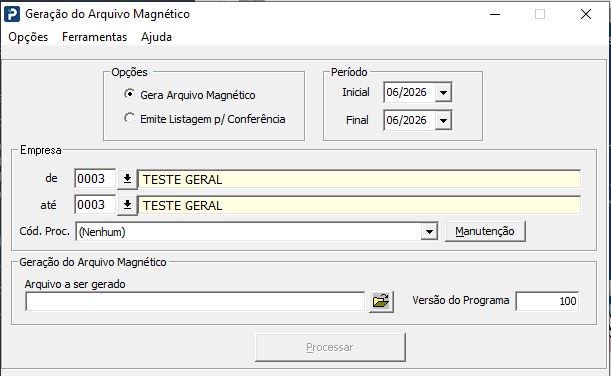The height and width of the screenshot is (376, 611).
Task: Open the Ajuda menu
Action: tap(156, 37)
